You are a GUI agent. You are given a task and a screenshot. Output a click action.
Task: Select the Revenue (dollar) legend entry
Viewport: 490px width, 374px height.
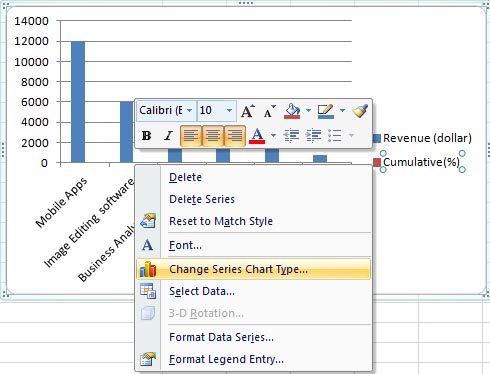click(427, 138)
